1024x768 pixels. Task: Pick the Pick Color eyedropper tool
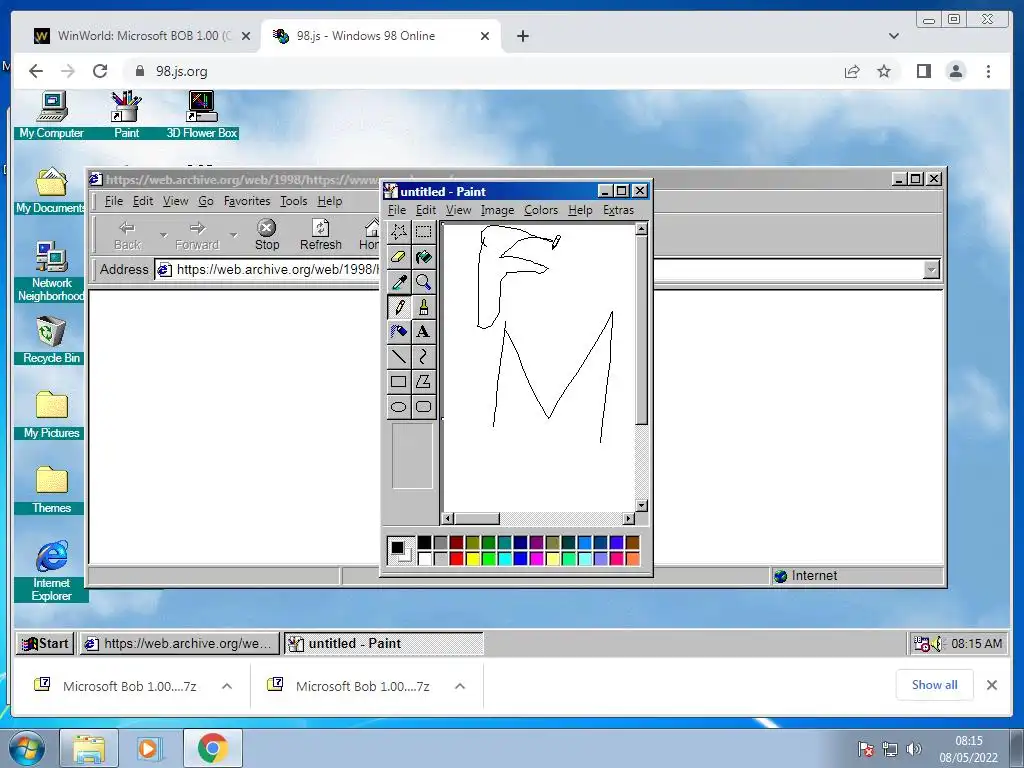click(x=398, y=281)
